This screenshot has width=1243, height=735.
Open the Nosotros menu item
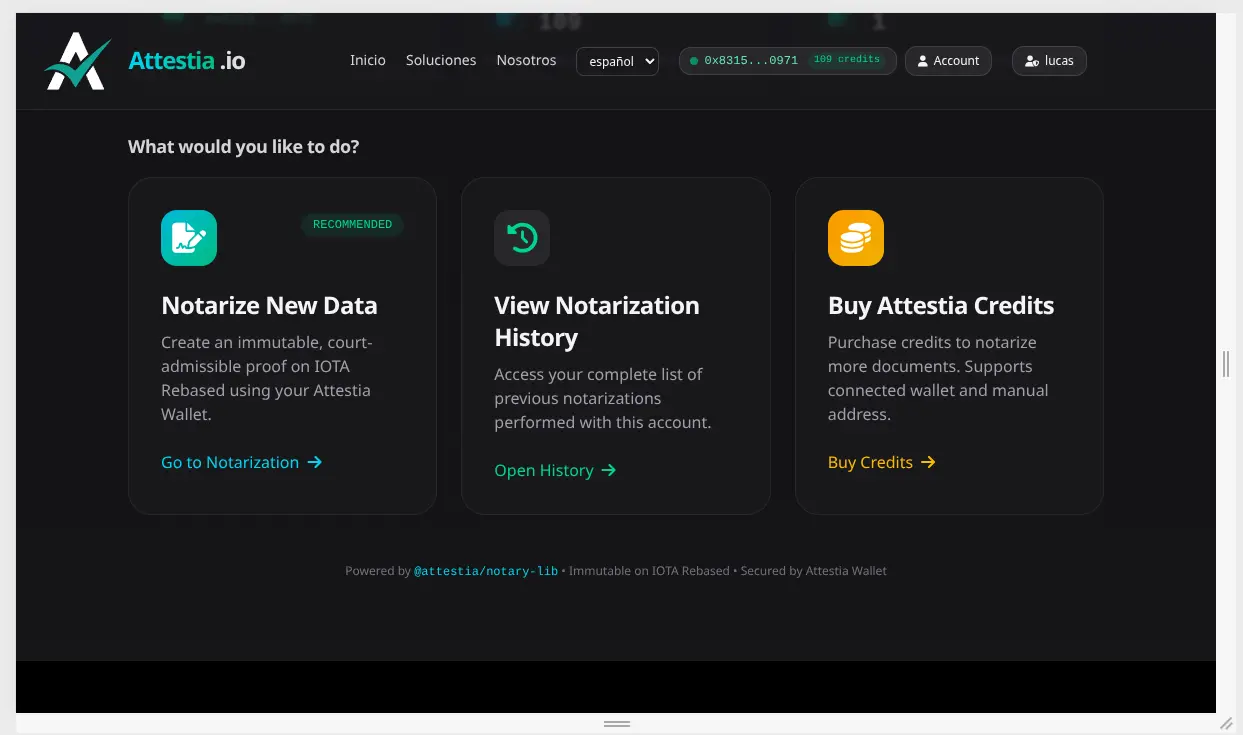coord(526,60)
